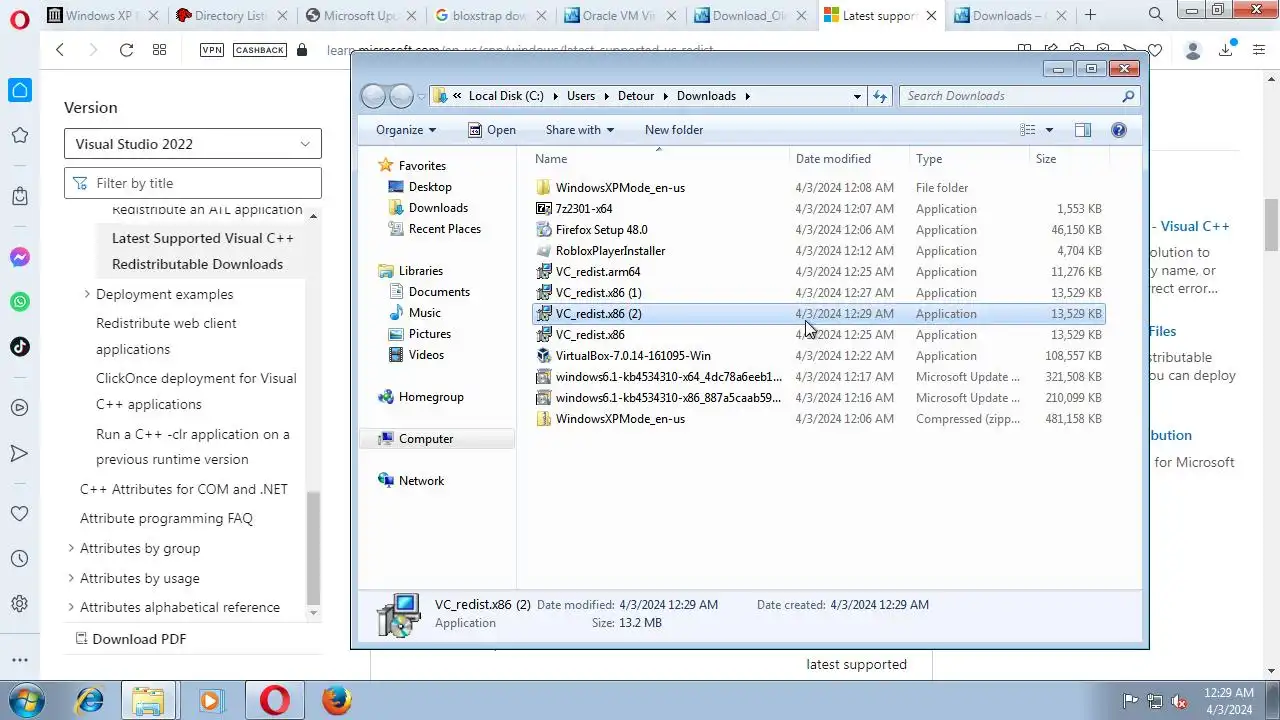Switch to Directory Listing tab
Screen dimensions: 1280x720
pyautogui.click(x=231, y=15)
